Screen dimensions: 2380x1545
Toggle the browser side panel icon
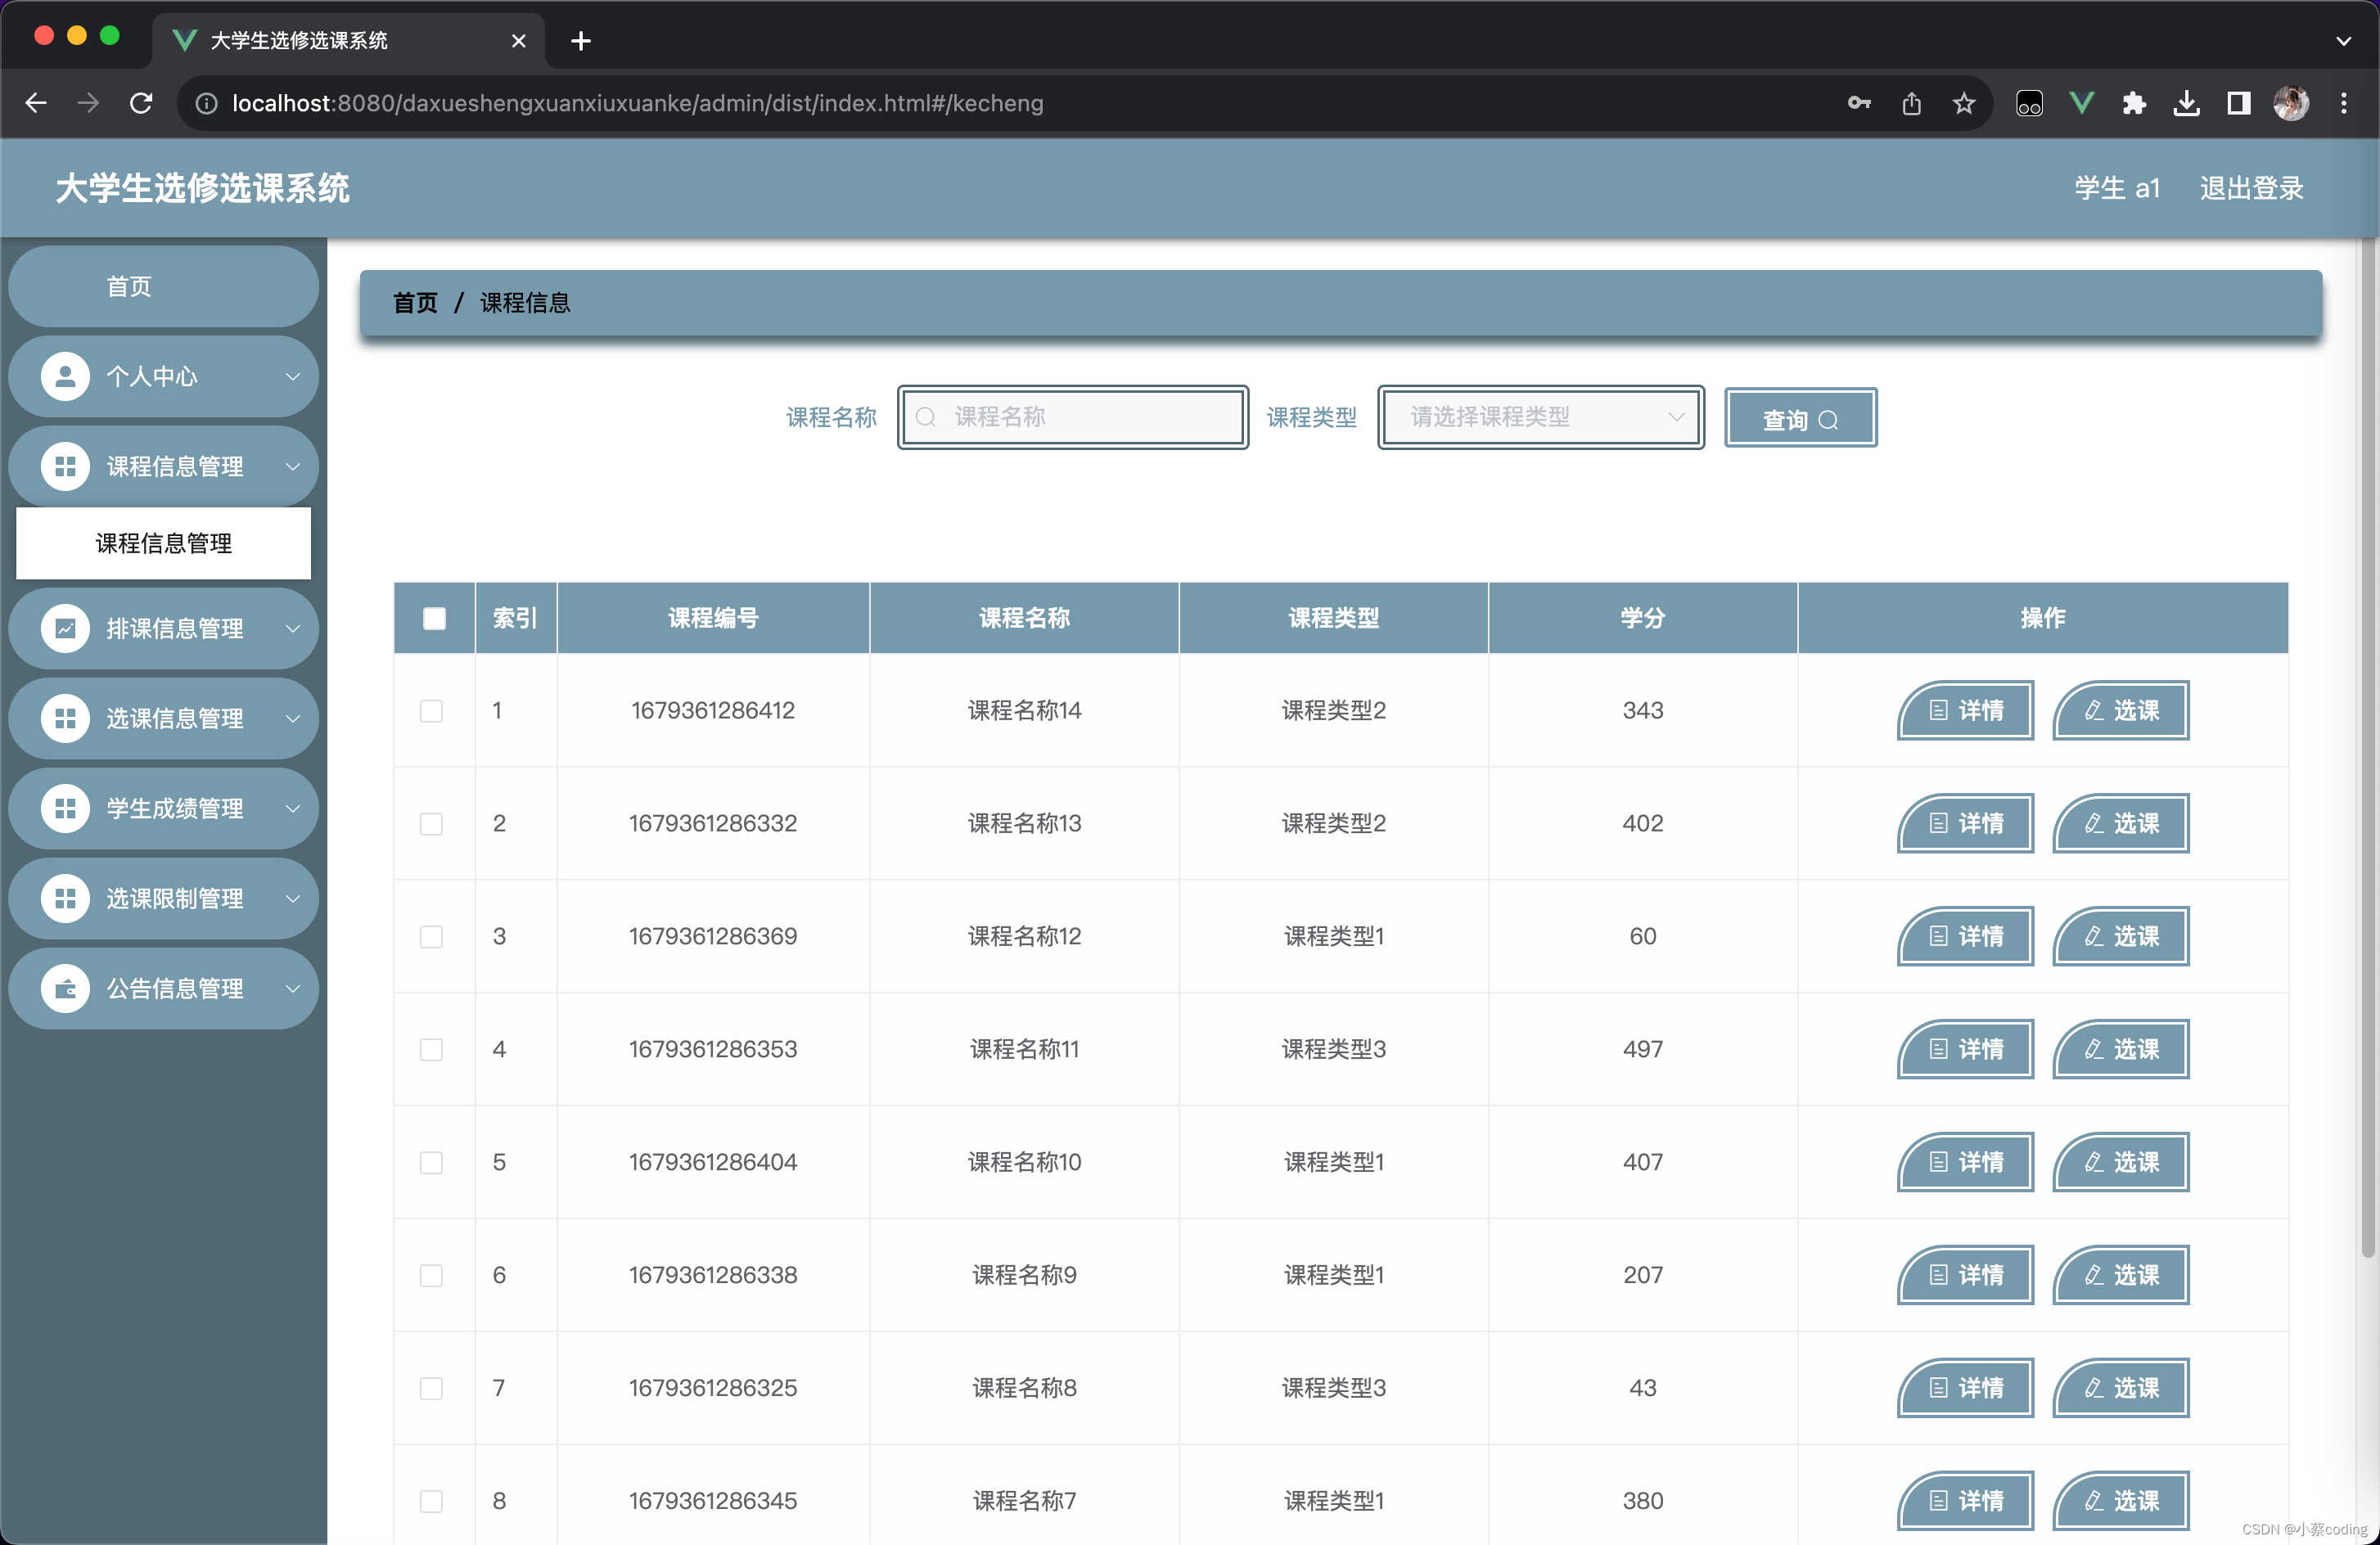(x=2238, y=103)
